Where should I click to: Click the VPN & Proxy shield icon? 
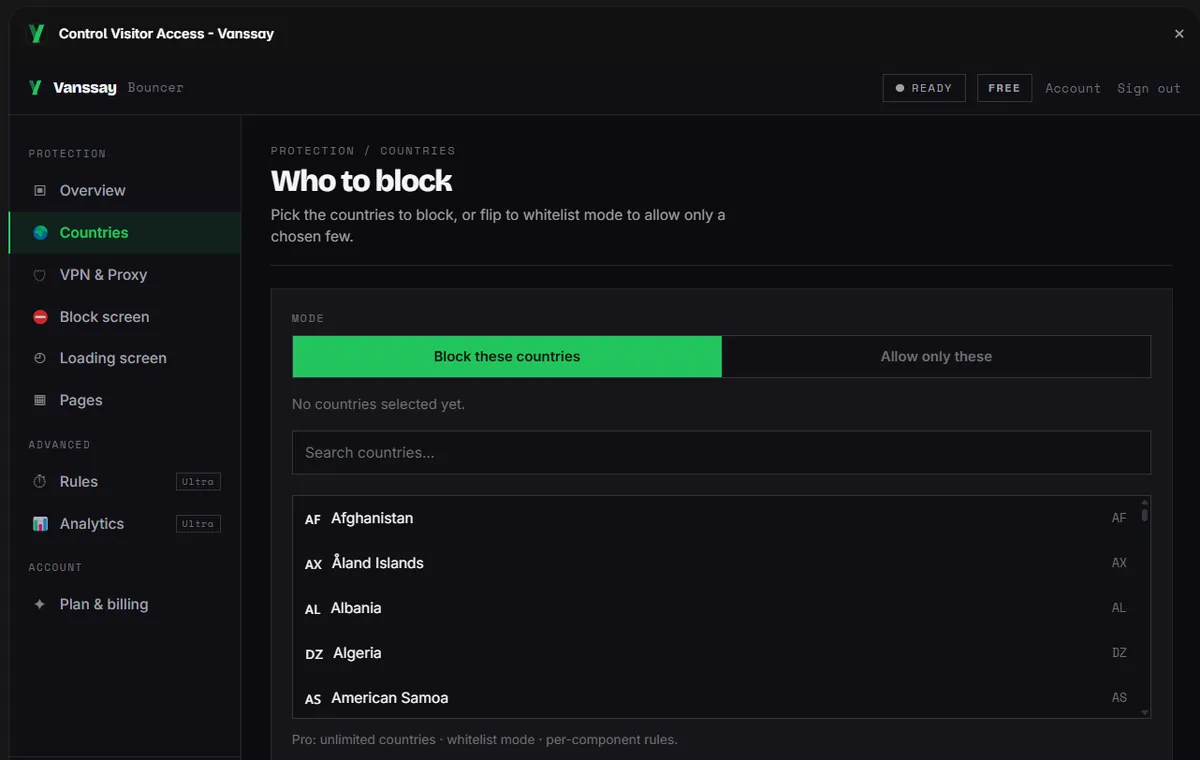(x=40, y=275)
